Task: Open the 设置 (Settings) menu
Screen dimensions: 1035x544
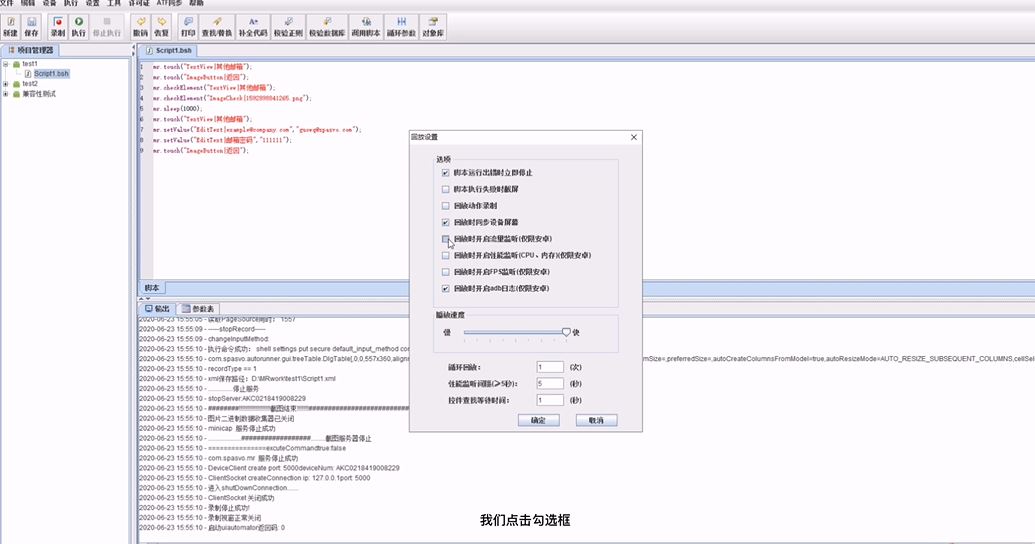Action: pyautogui.click(x=92, y=3)
